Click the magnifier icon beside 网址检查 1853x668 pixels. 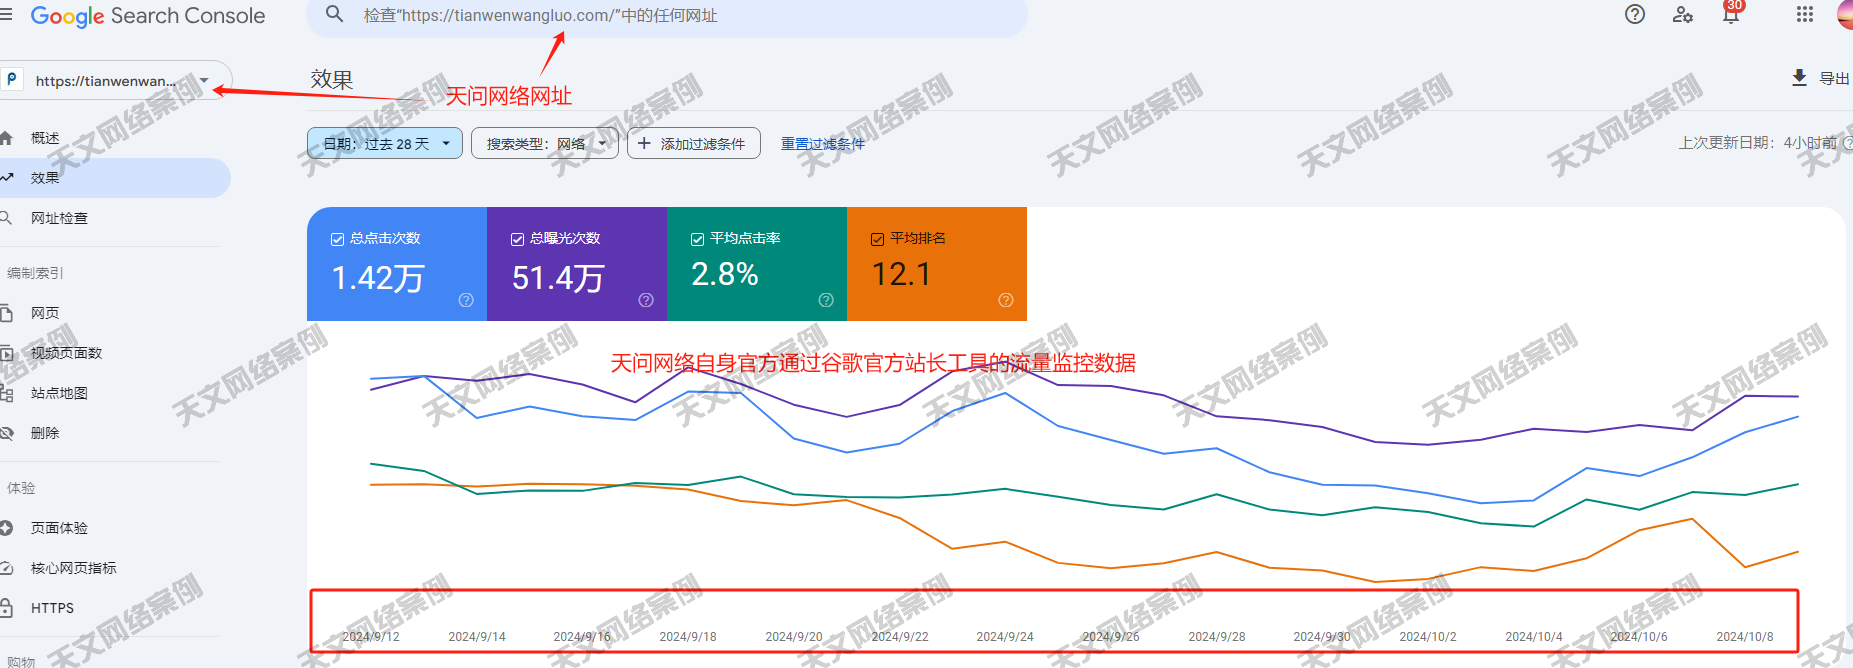[6, 218]
